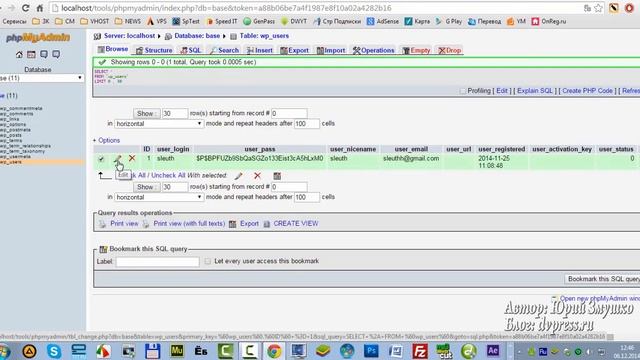Edit the sleuth row with the pencil icon

(118, 158)
